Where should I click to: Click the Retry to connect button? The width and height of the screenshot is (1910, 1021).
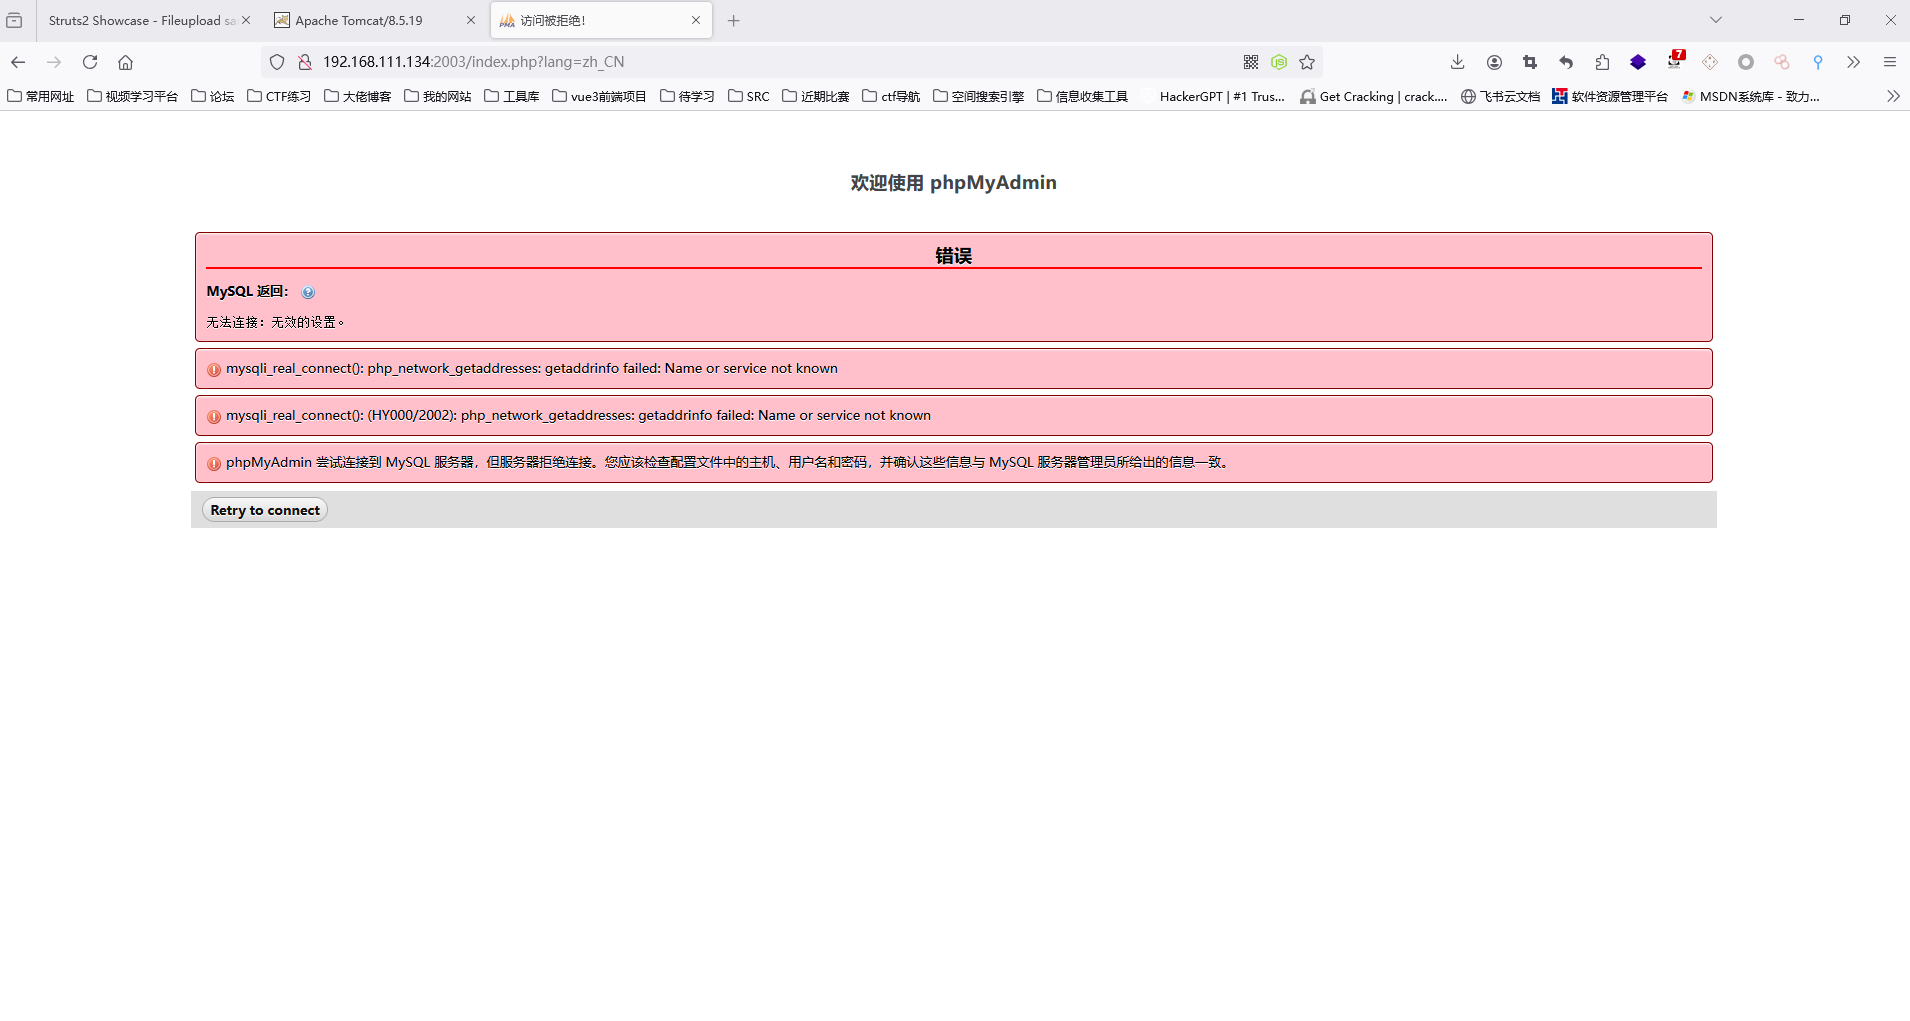pyautogui.click(x=265, y=510)
